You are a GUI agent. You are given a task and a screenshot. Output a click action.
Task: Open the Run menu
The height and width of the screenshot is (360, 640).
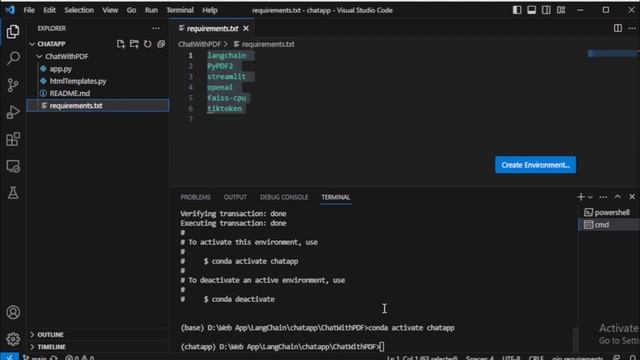tap(151, 10)
